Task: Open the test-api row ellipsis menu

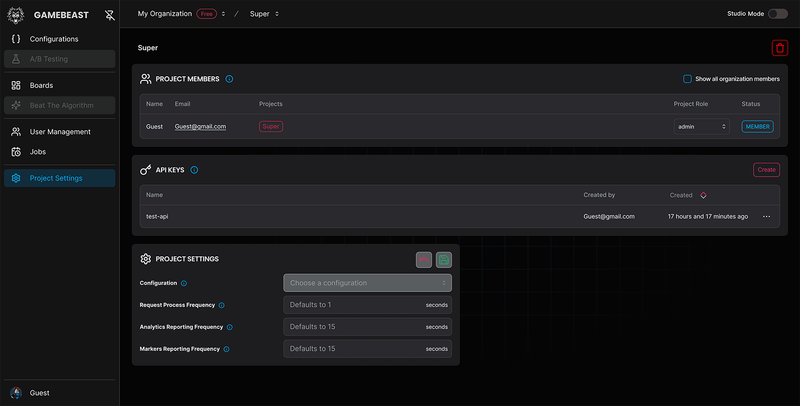Action: point(766,216)
